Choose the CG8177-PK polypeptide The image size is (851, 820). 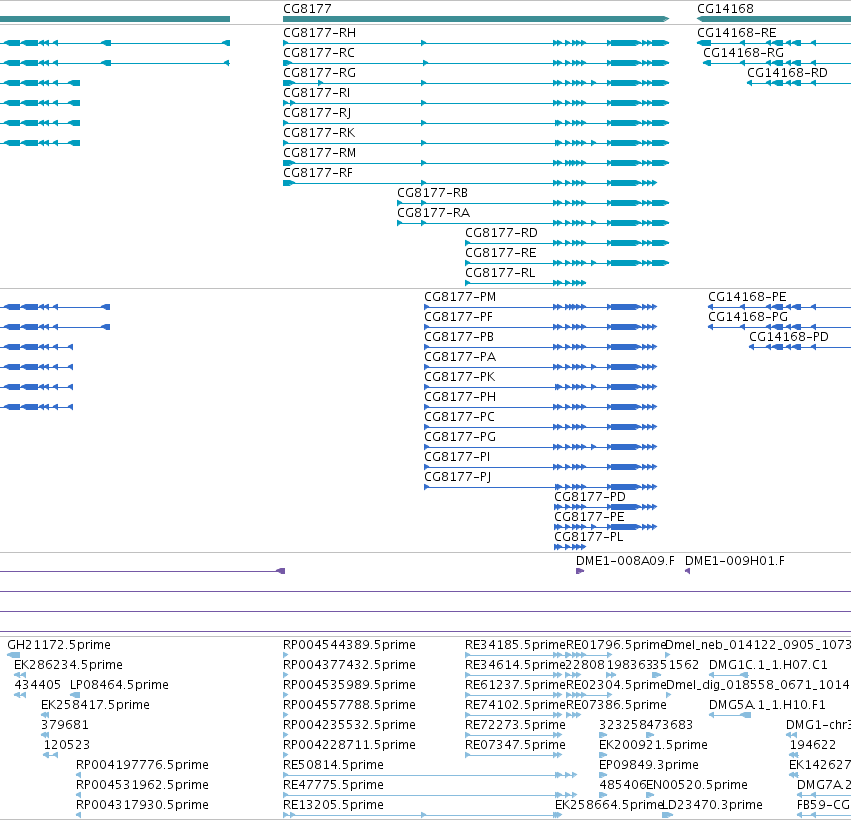460,377
